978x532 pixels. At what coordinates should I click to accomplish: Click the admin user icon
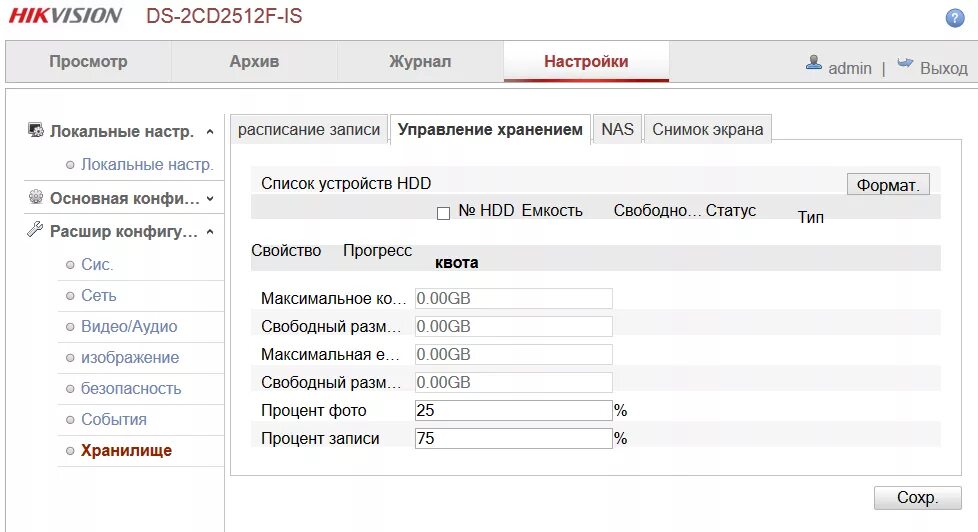814,63
